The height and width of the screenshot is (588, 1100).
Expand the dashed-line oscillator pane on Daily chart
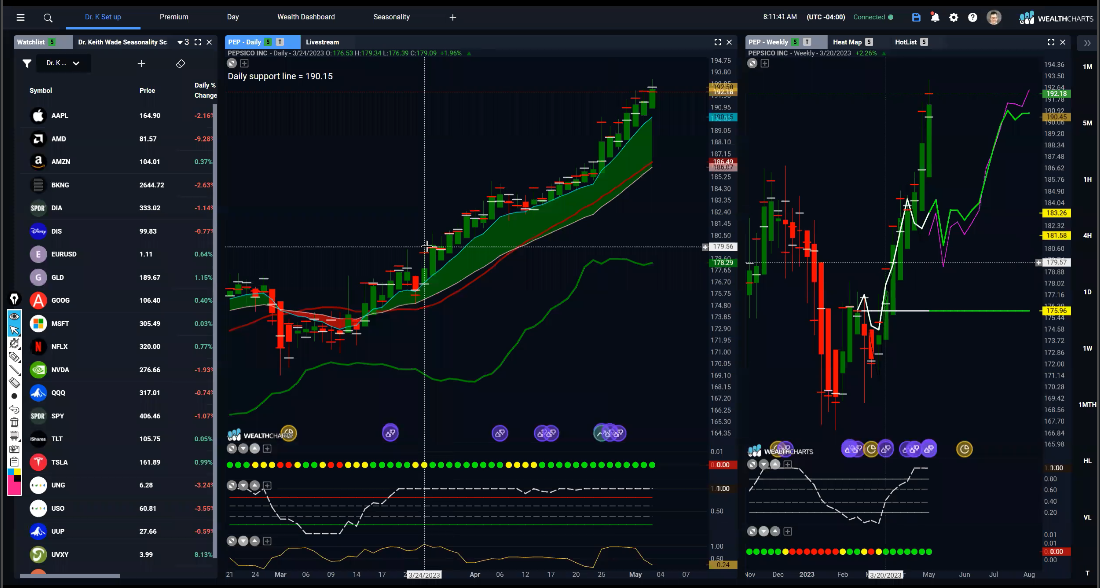point(267,485)
